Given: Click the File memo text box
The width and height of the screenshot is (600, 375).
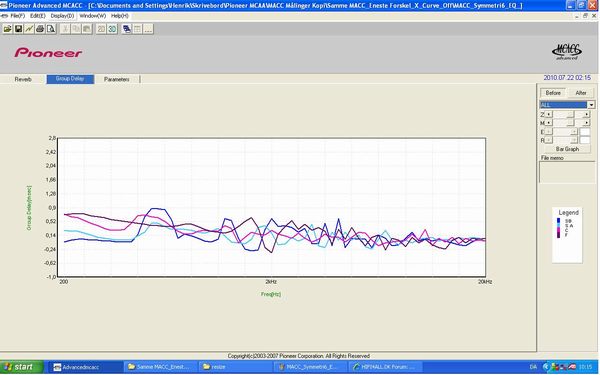Looking at the screenshot, I should click(x=567, y=172).
